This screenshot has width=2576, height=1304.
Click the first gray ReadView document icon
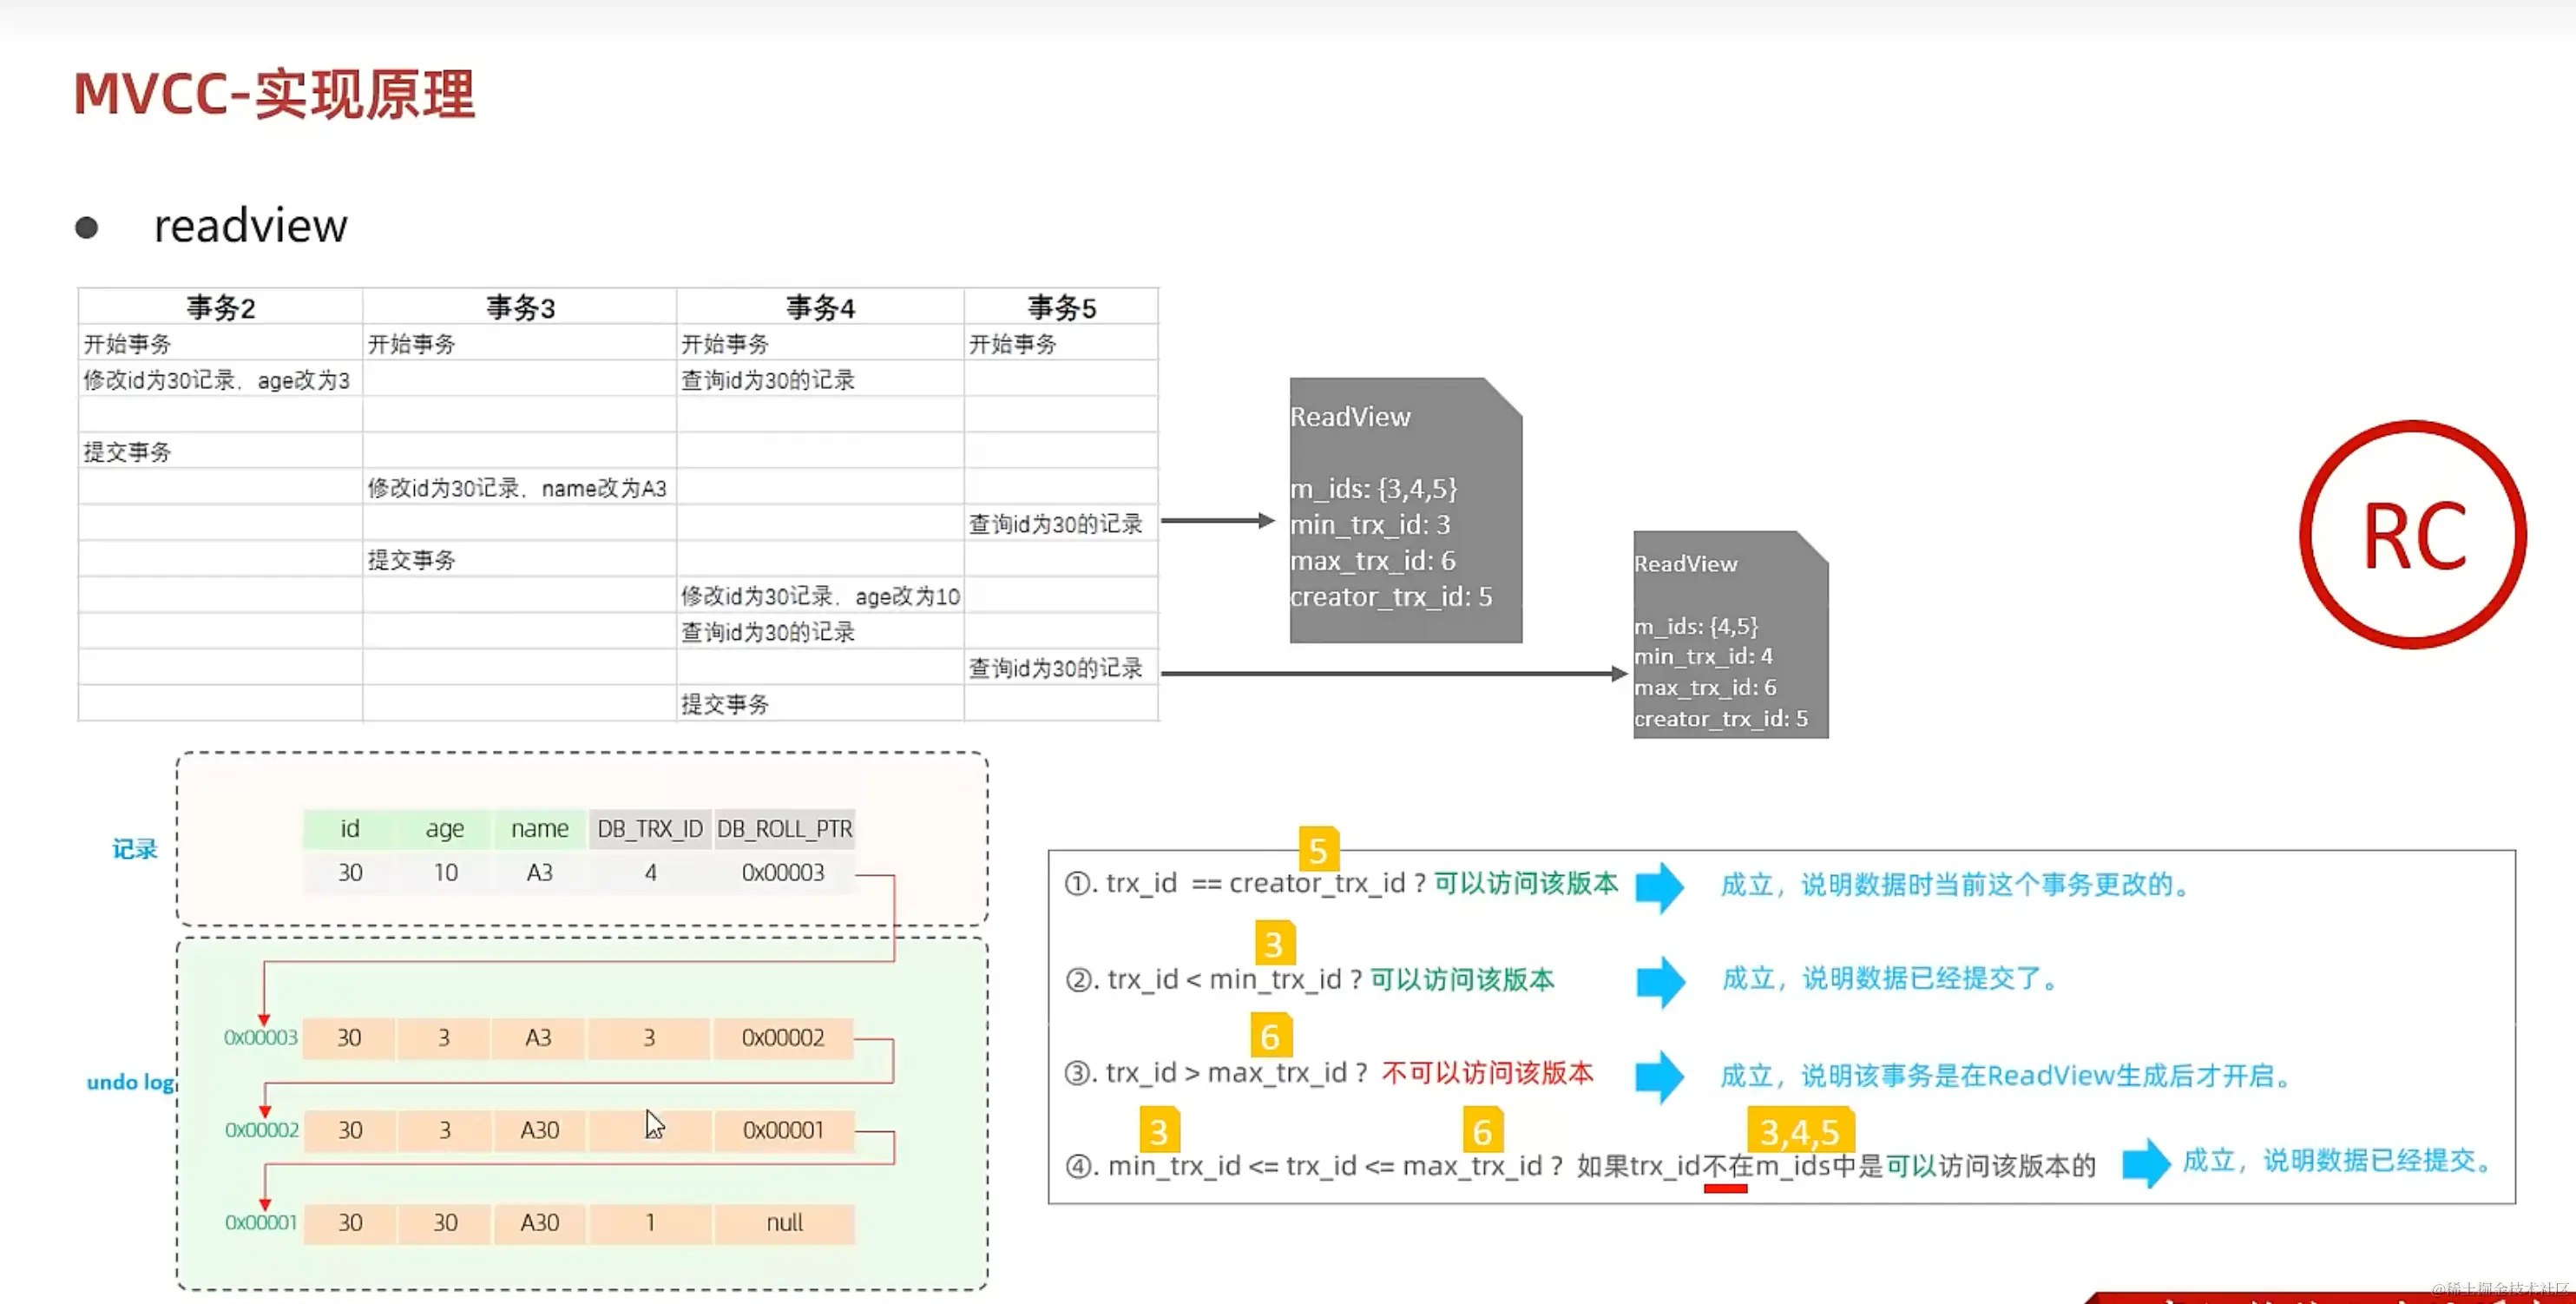pos(1405,510)
